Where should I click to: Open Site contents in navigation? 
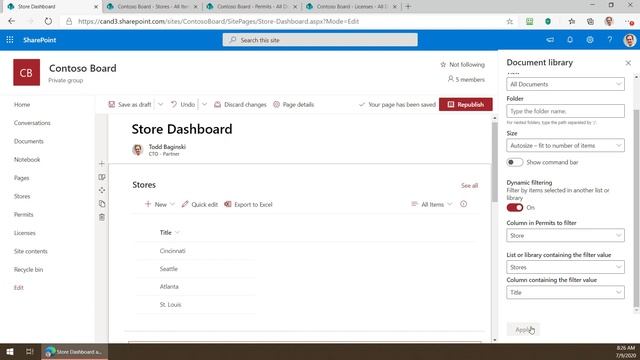pyautogui.click(x=31, y=251)
